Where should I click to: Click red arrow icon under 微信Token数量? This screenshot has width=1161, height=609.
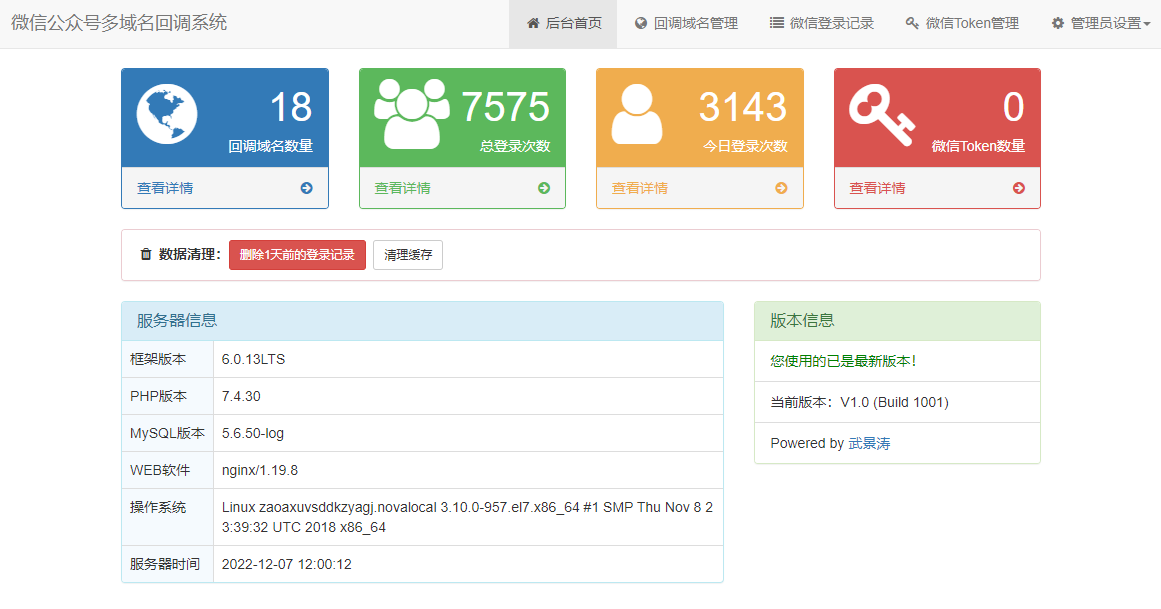point(1018,188)
